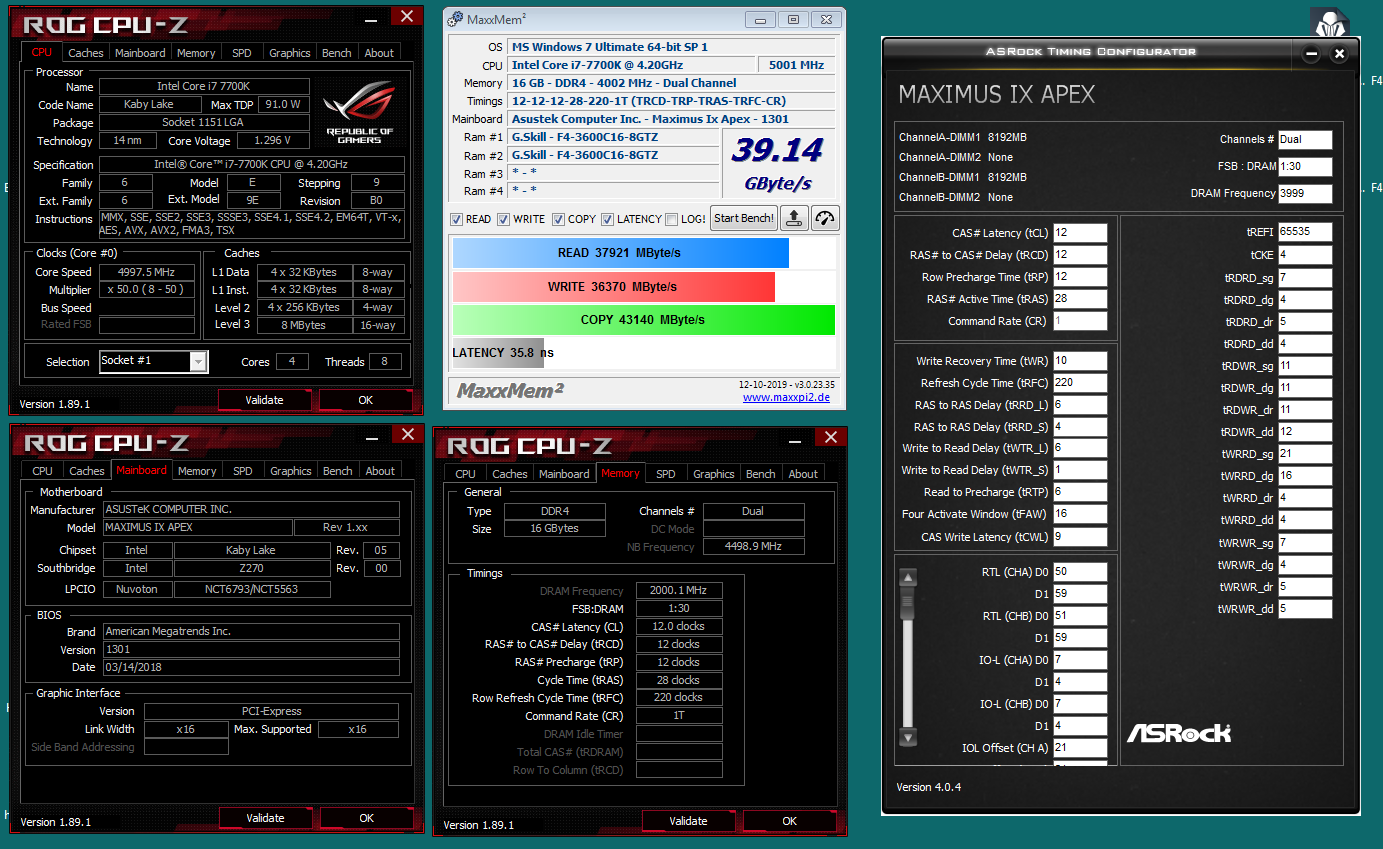Click the IOL Offset (CH A) field

tap(1080, 748)
